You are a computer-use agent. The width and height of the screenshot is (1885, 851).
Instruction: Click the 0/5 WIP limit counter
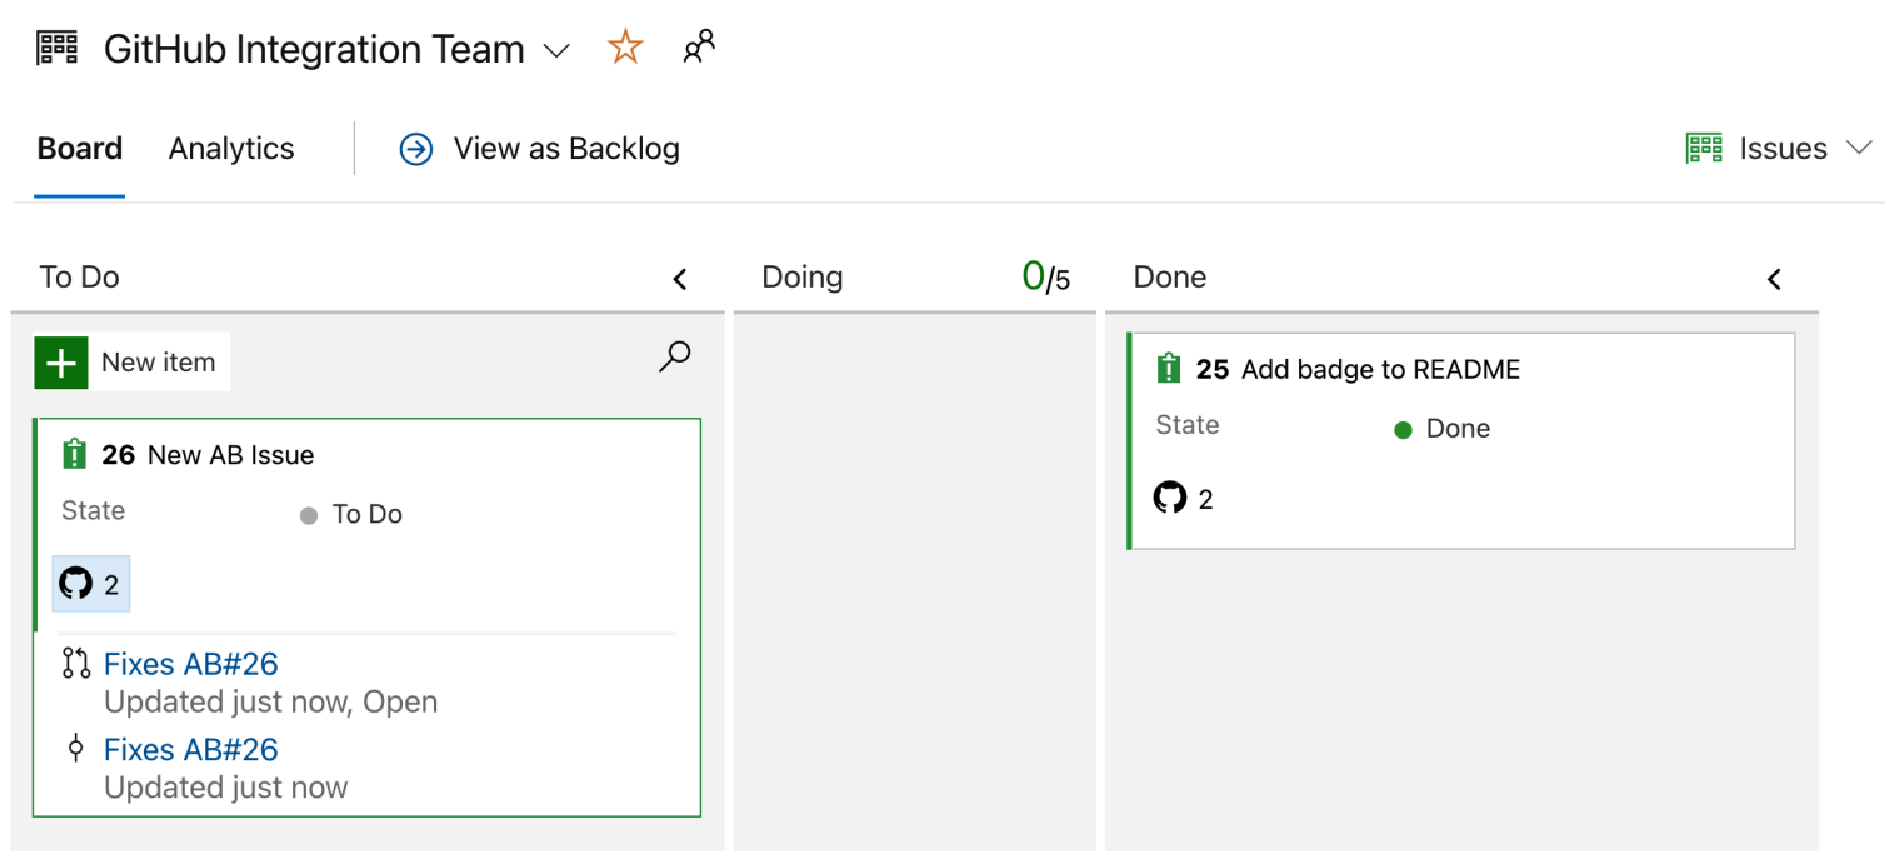tap(1046, 277)
